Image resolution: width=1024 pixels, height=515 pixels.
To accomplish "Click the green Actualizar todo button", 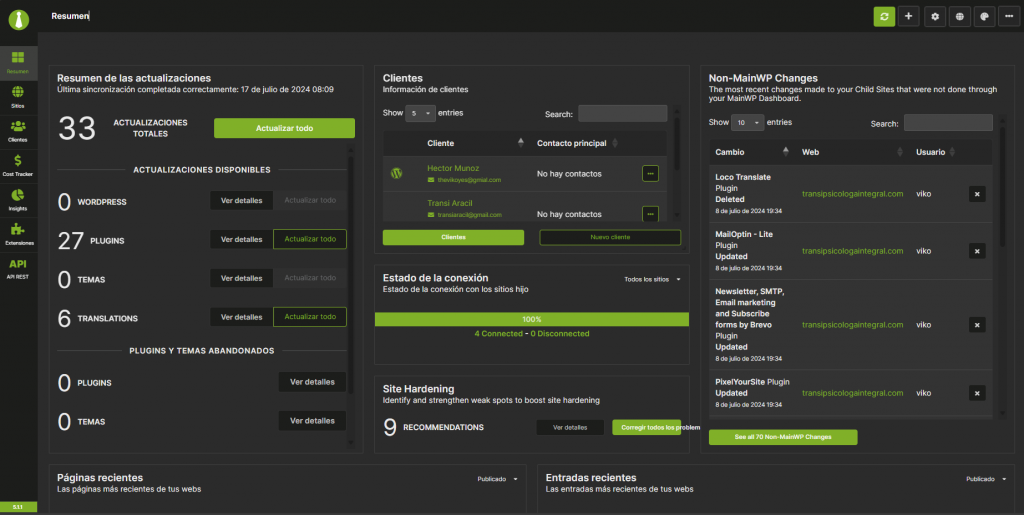I will point(284,128).
